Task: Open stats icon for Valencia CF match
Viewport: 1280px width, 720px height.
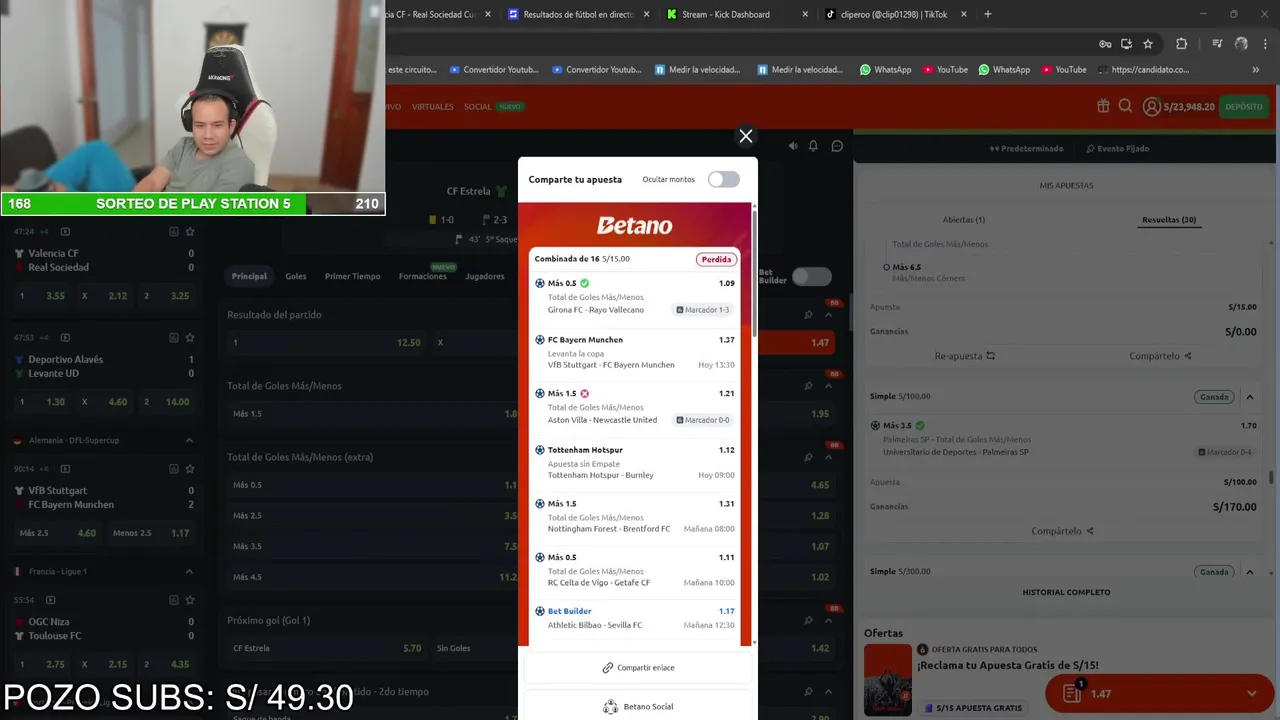Action: 173,232
